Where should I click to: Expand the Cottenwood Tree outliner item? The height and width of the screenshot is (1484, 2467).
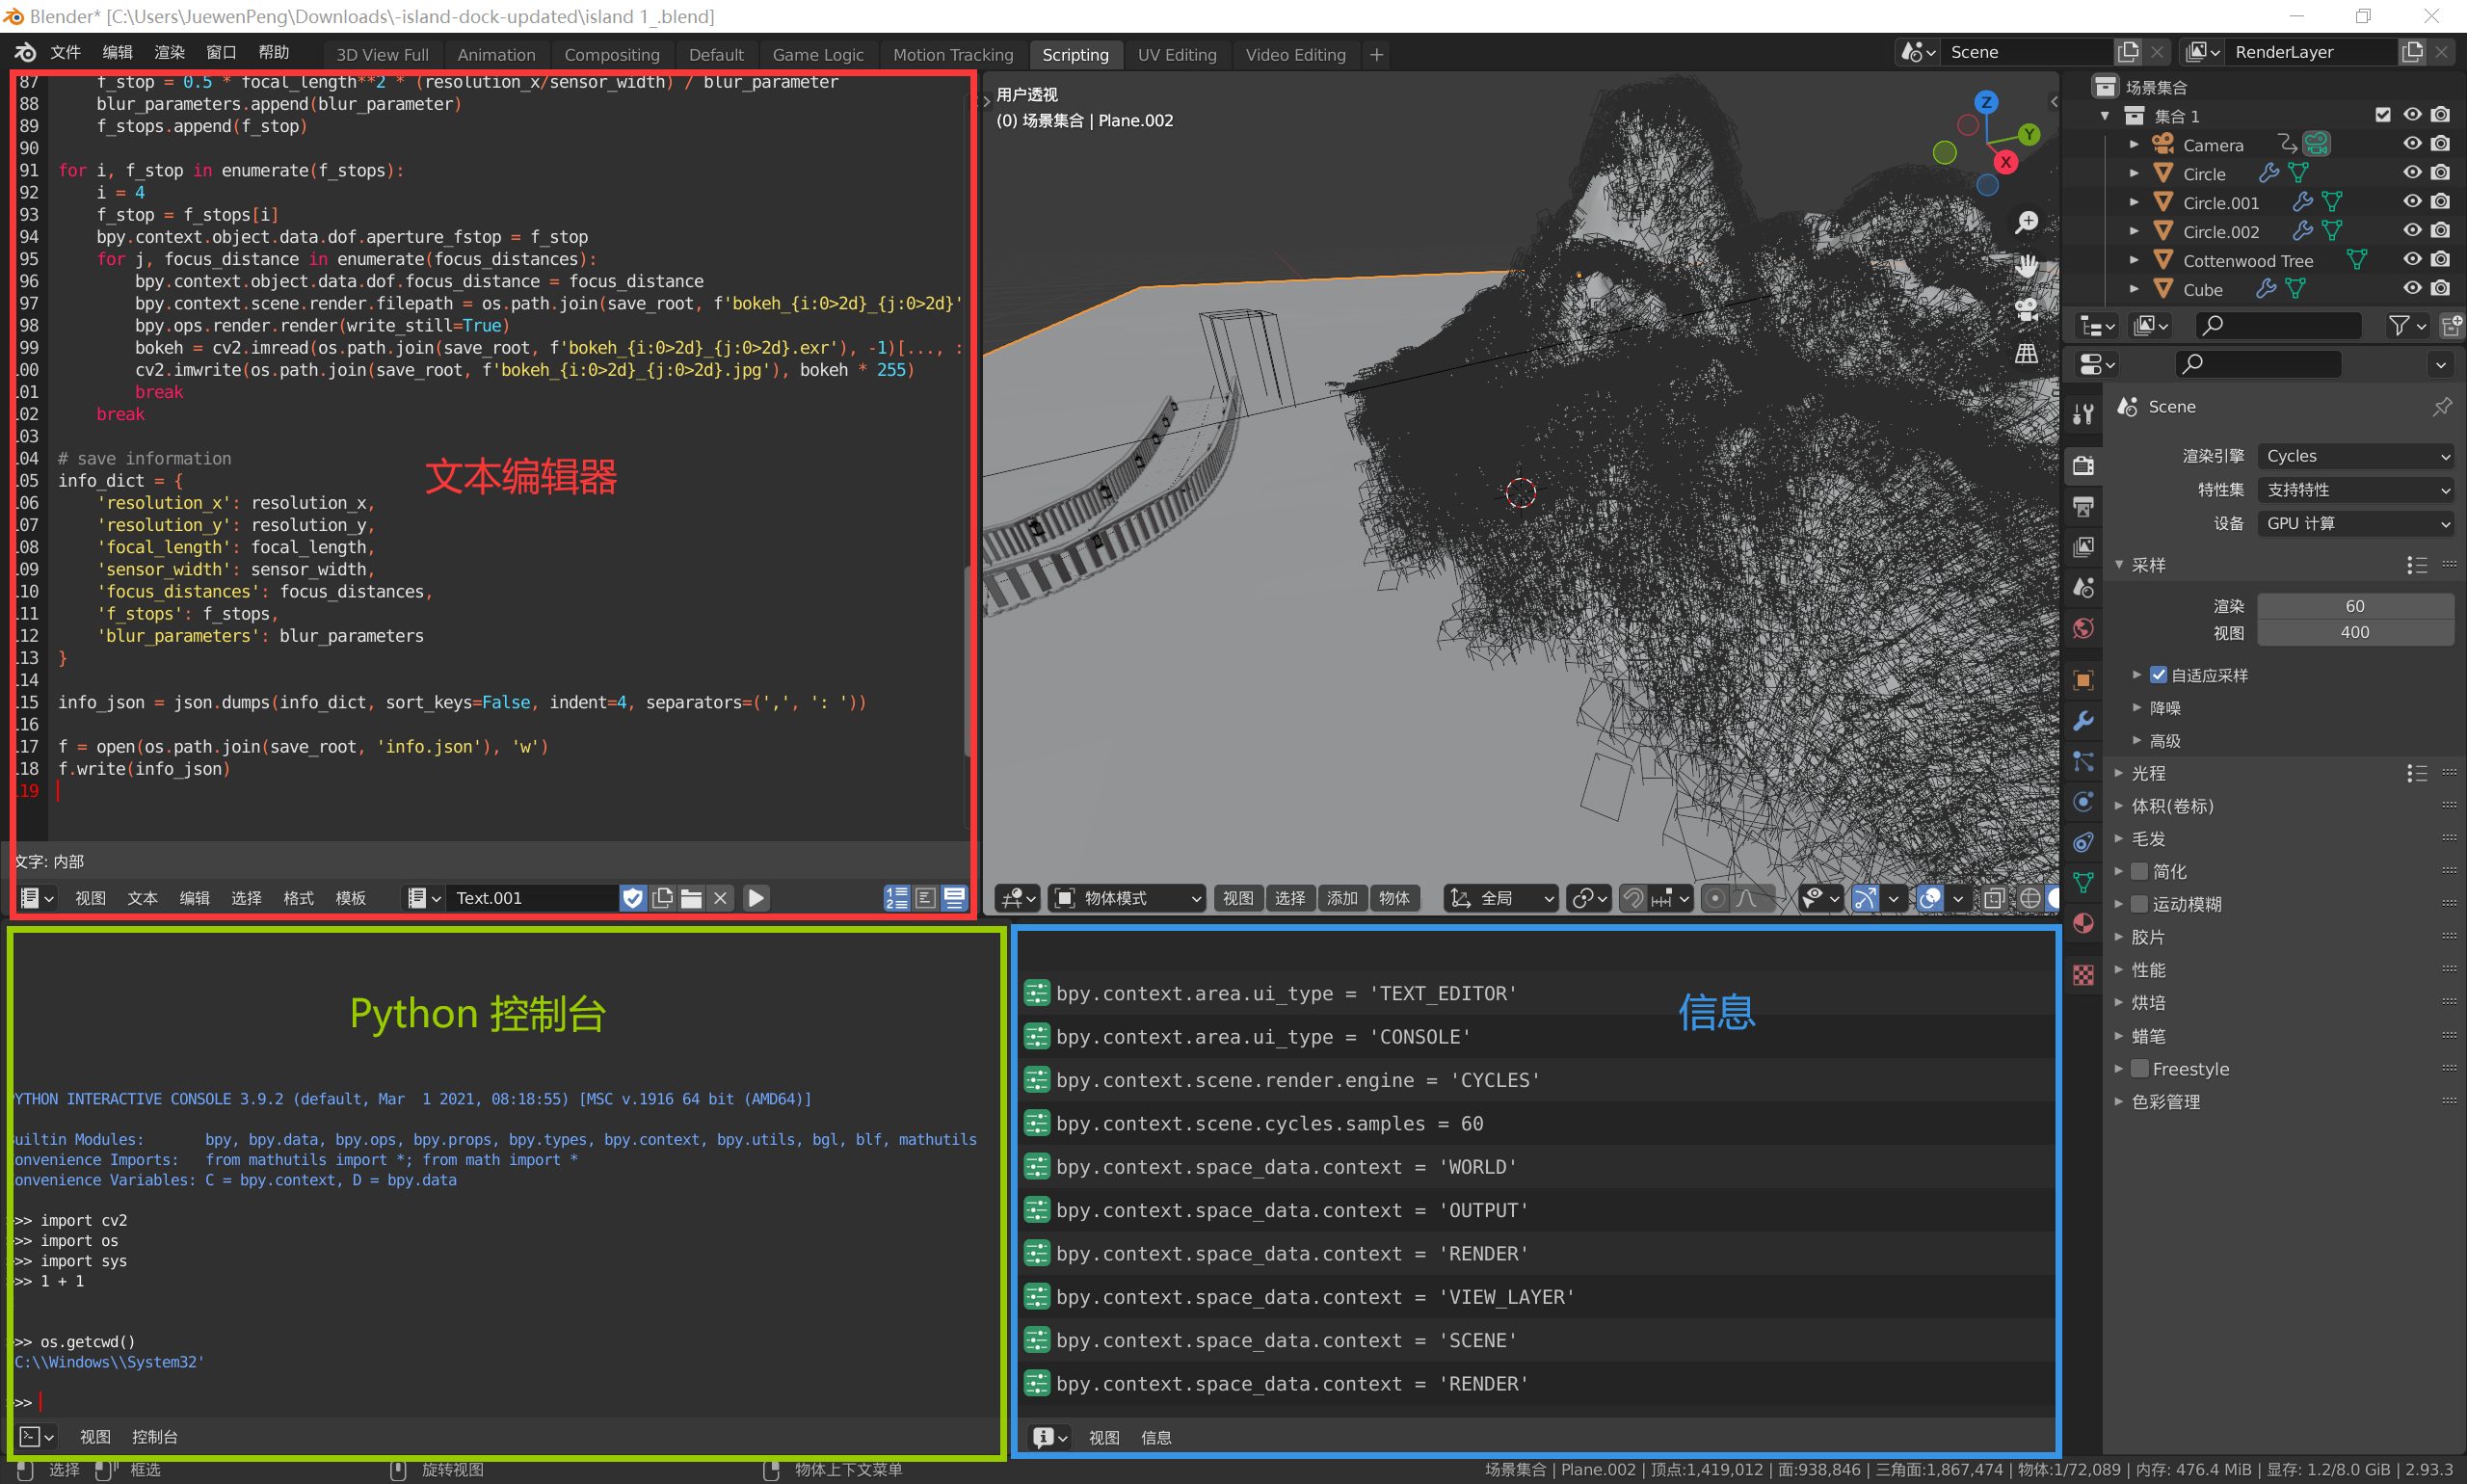(2134, 260)
